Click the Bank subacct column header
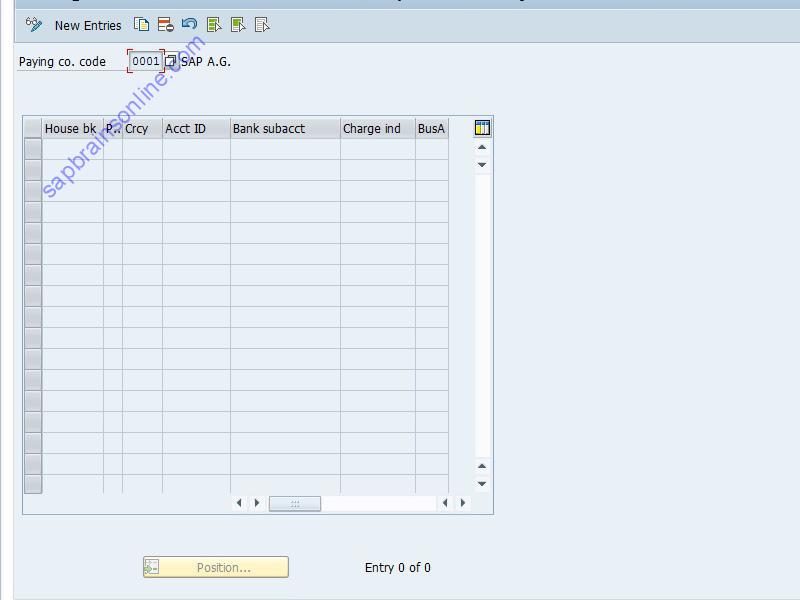The height and width of the screenshot is (600, 800). [x=284, y=128]
